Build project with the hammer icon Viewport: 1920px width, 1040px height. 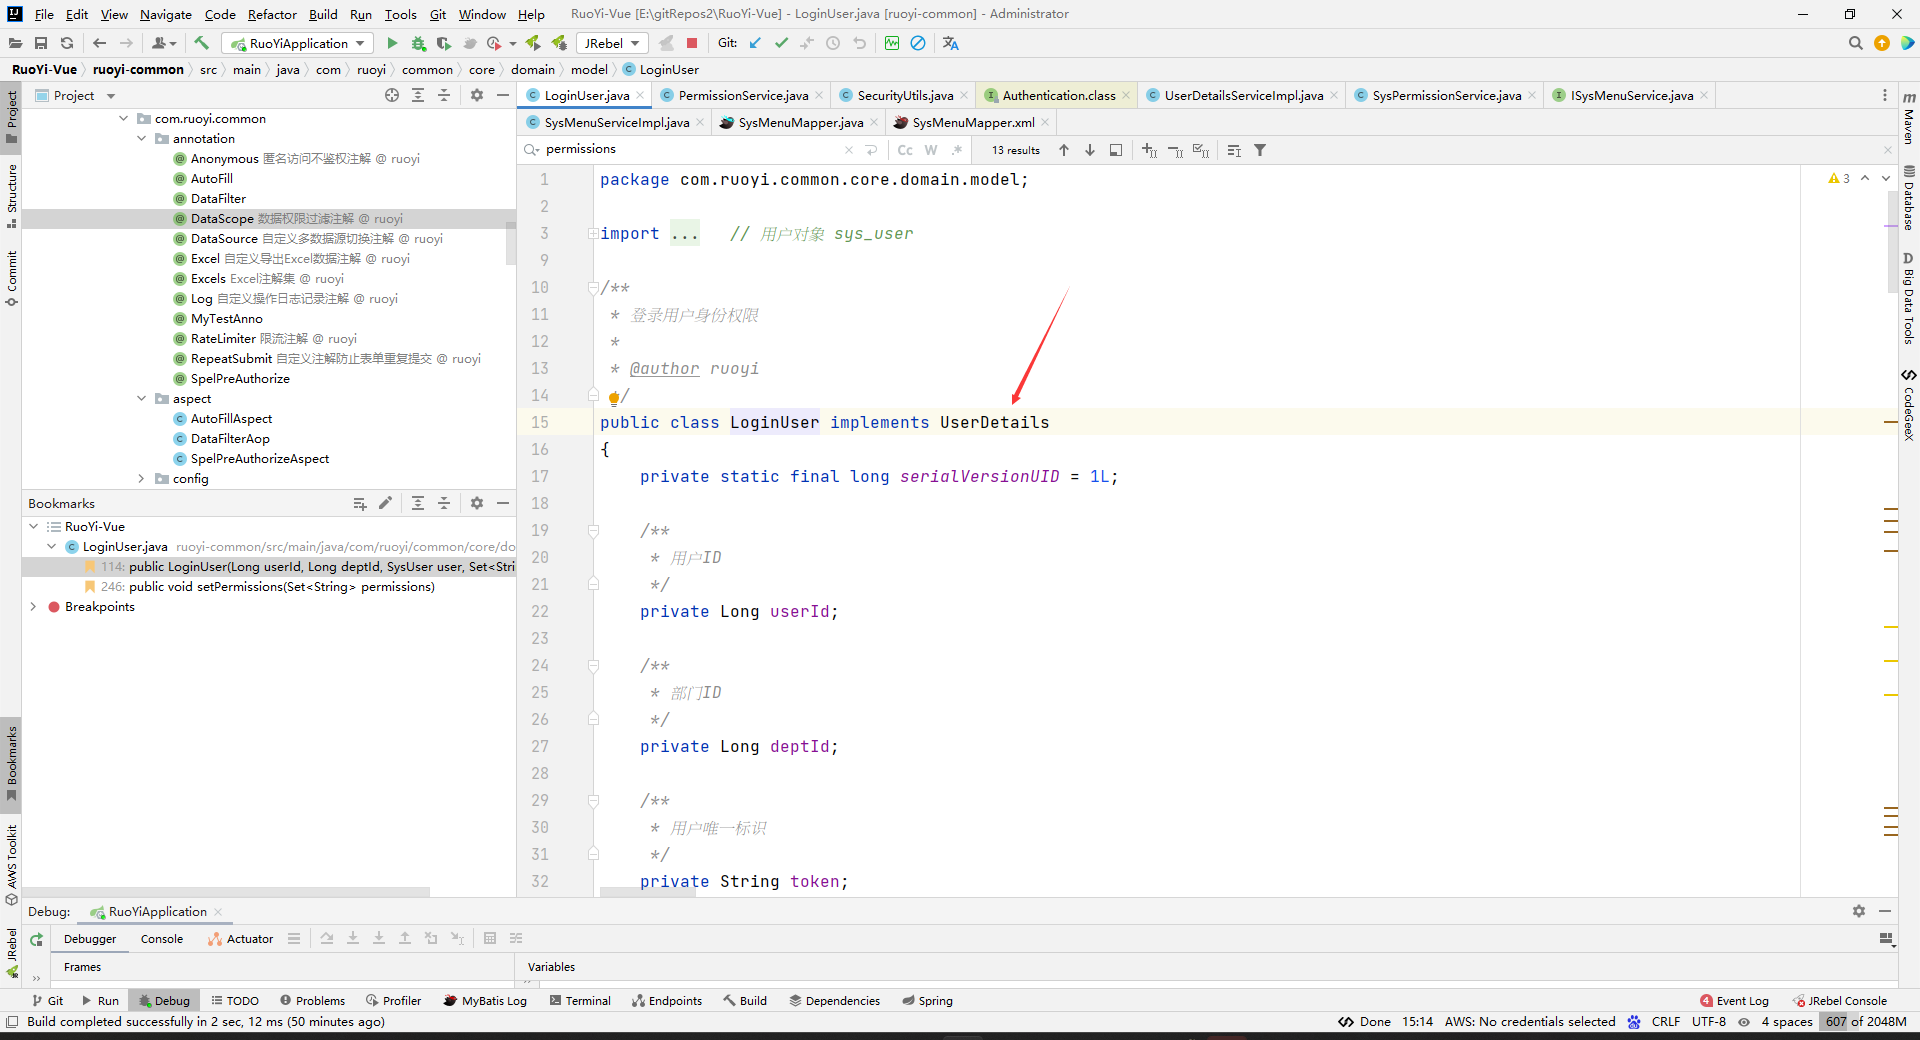[x=201, y=43]
